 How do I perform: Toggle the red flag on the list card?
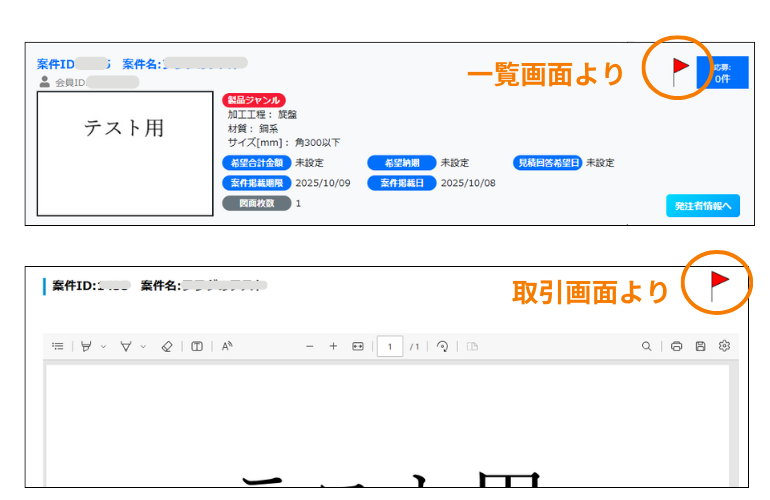click(680, 71)
